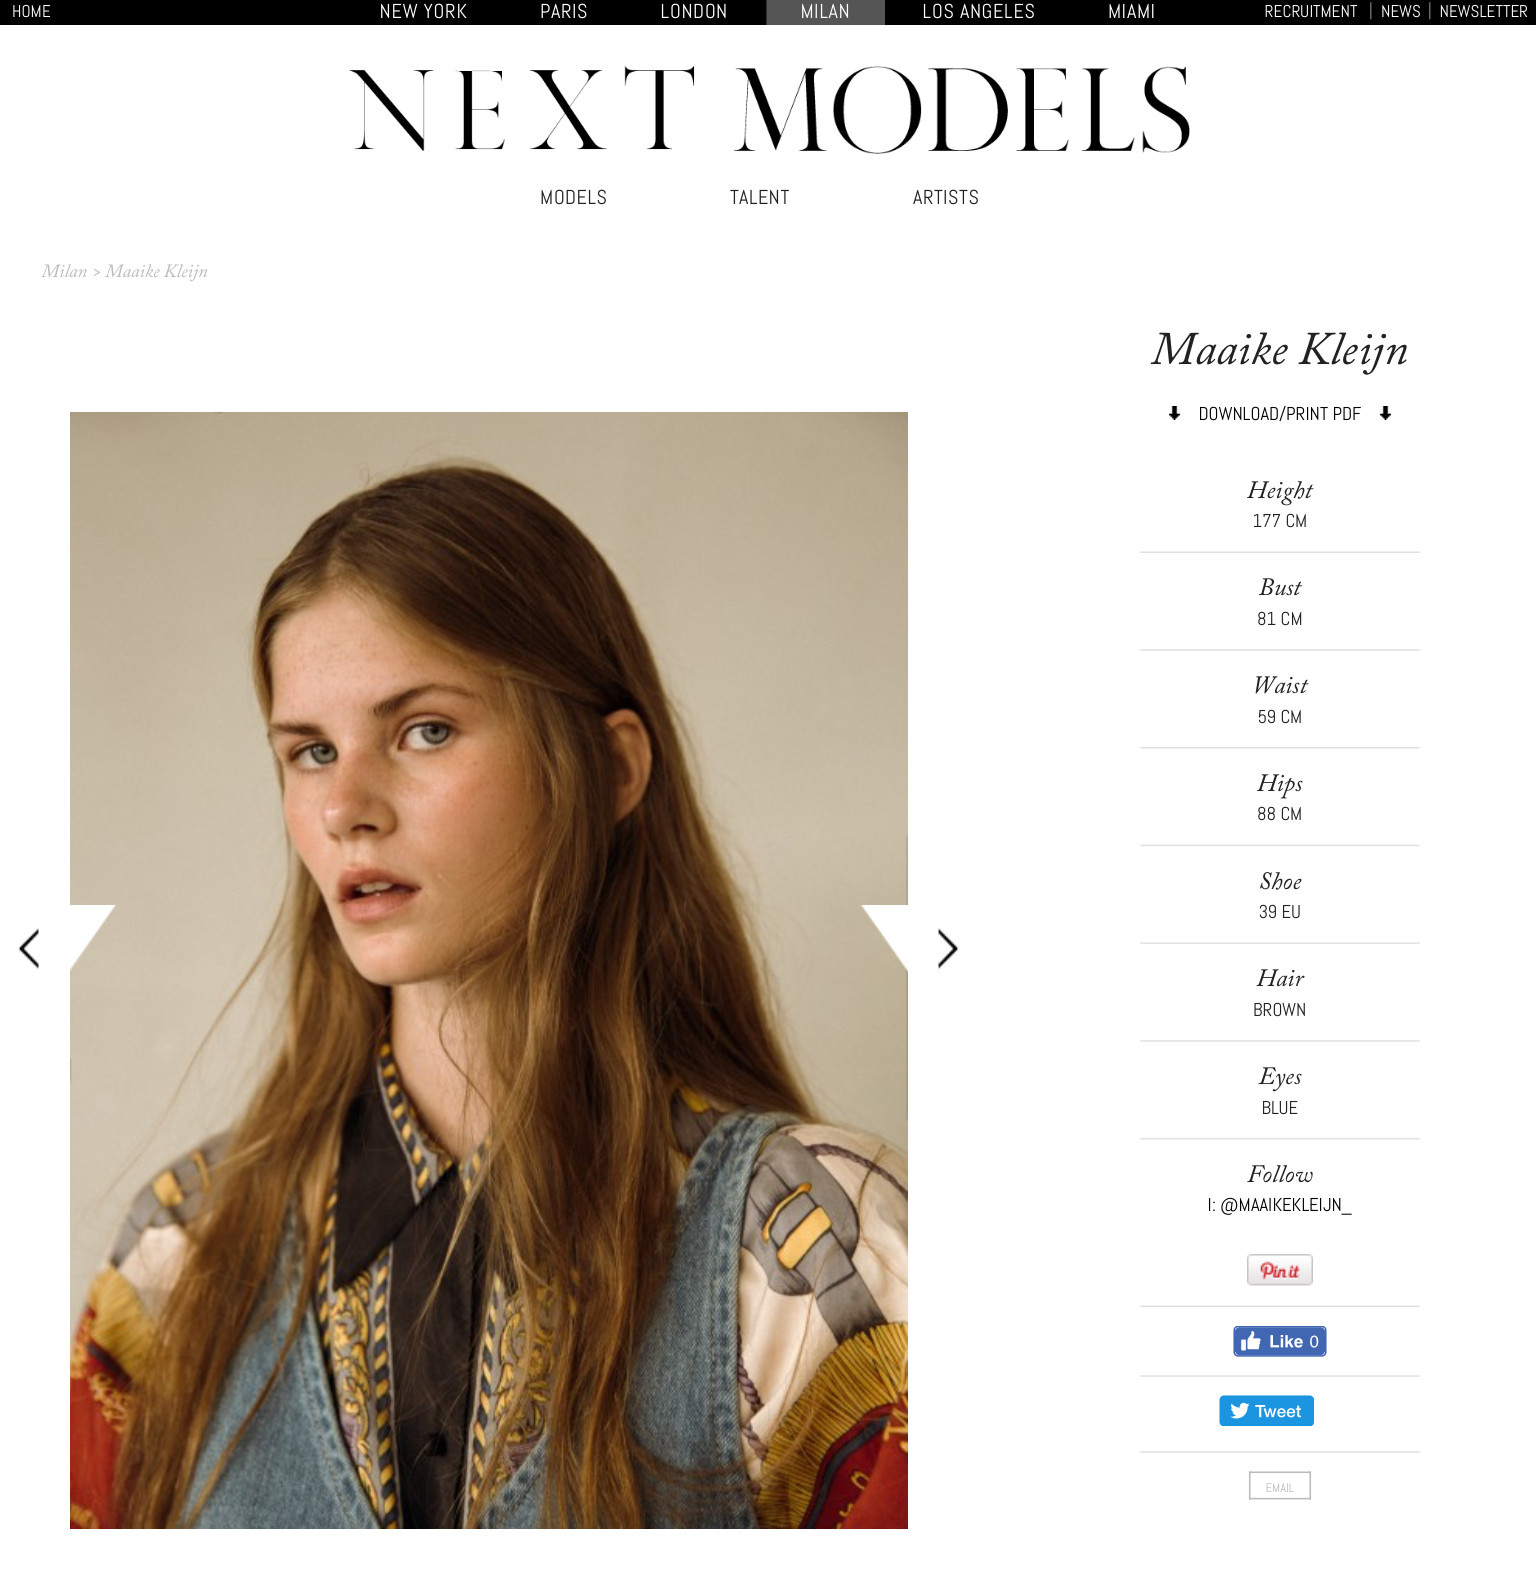Select the Los Angeles location tab
Image resolution: width=1536 pixels, height=1572 pixels.
tap(978, 12)
